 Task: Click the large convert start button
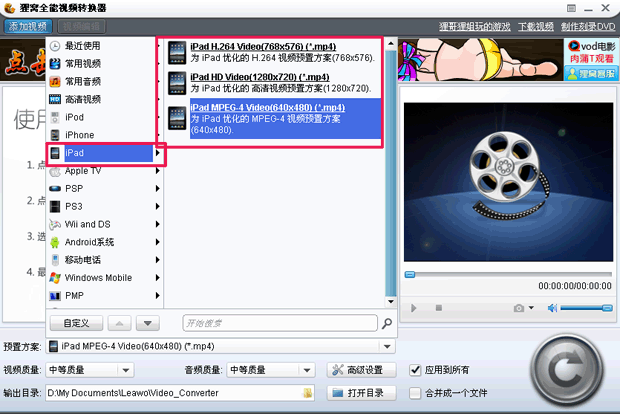tap(567, 371)
